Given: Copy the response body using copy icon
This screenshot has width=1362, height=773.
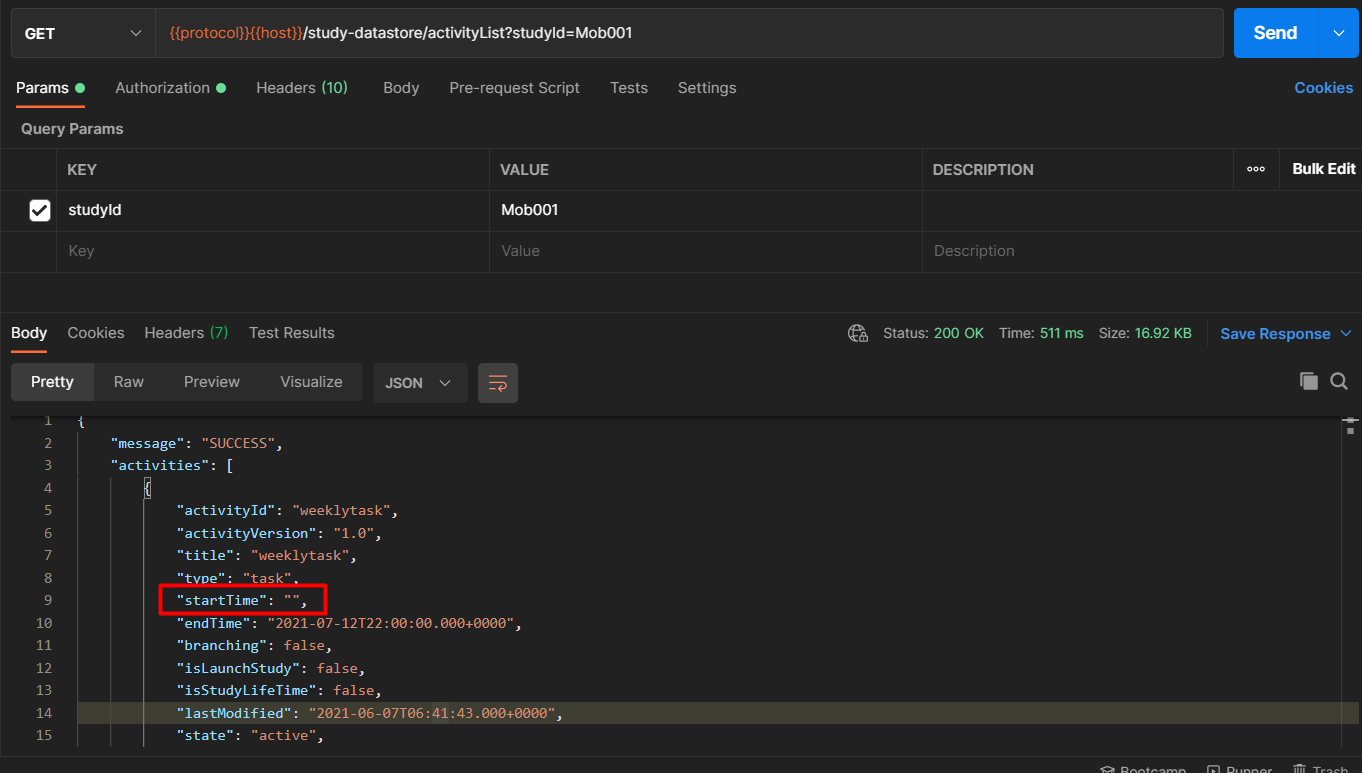Looking at the screenshot, I should 1308,381.
